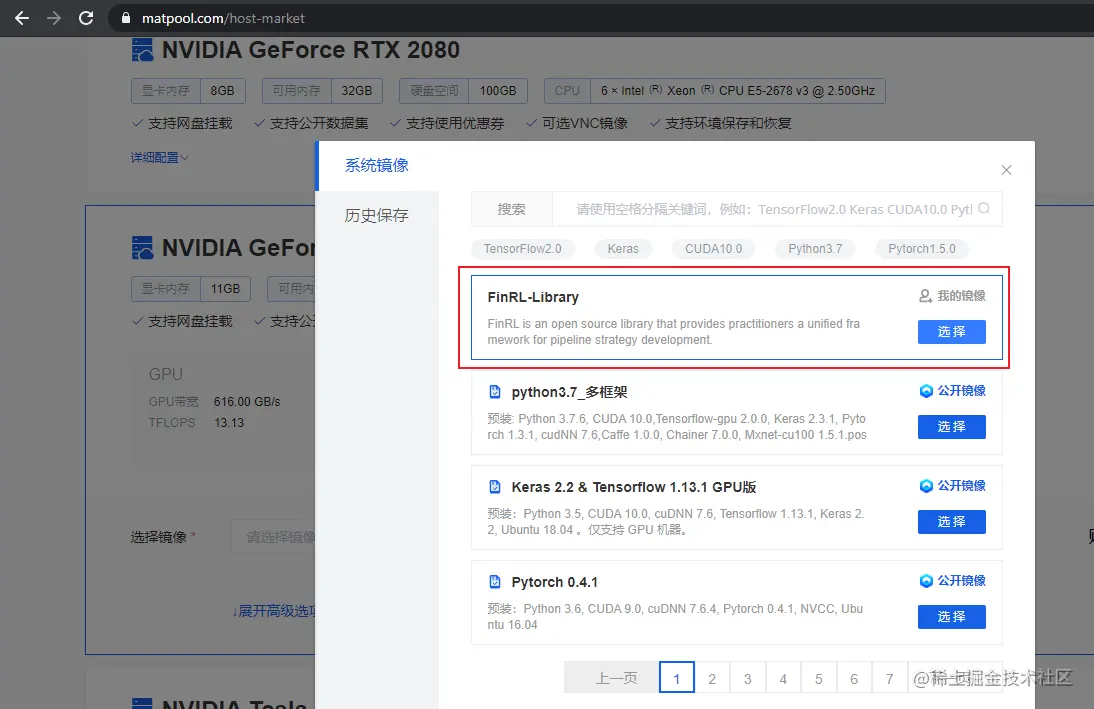Click the FinRL-Library title text

tap(533, 297)
